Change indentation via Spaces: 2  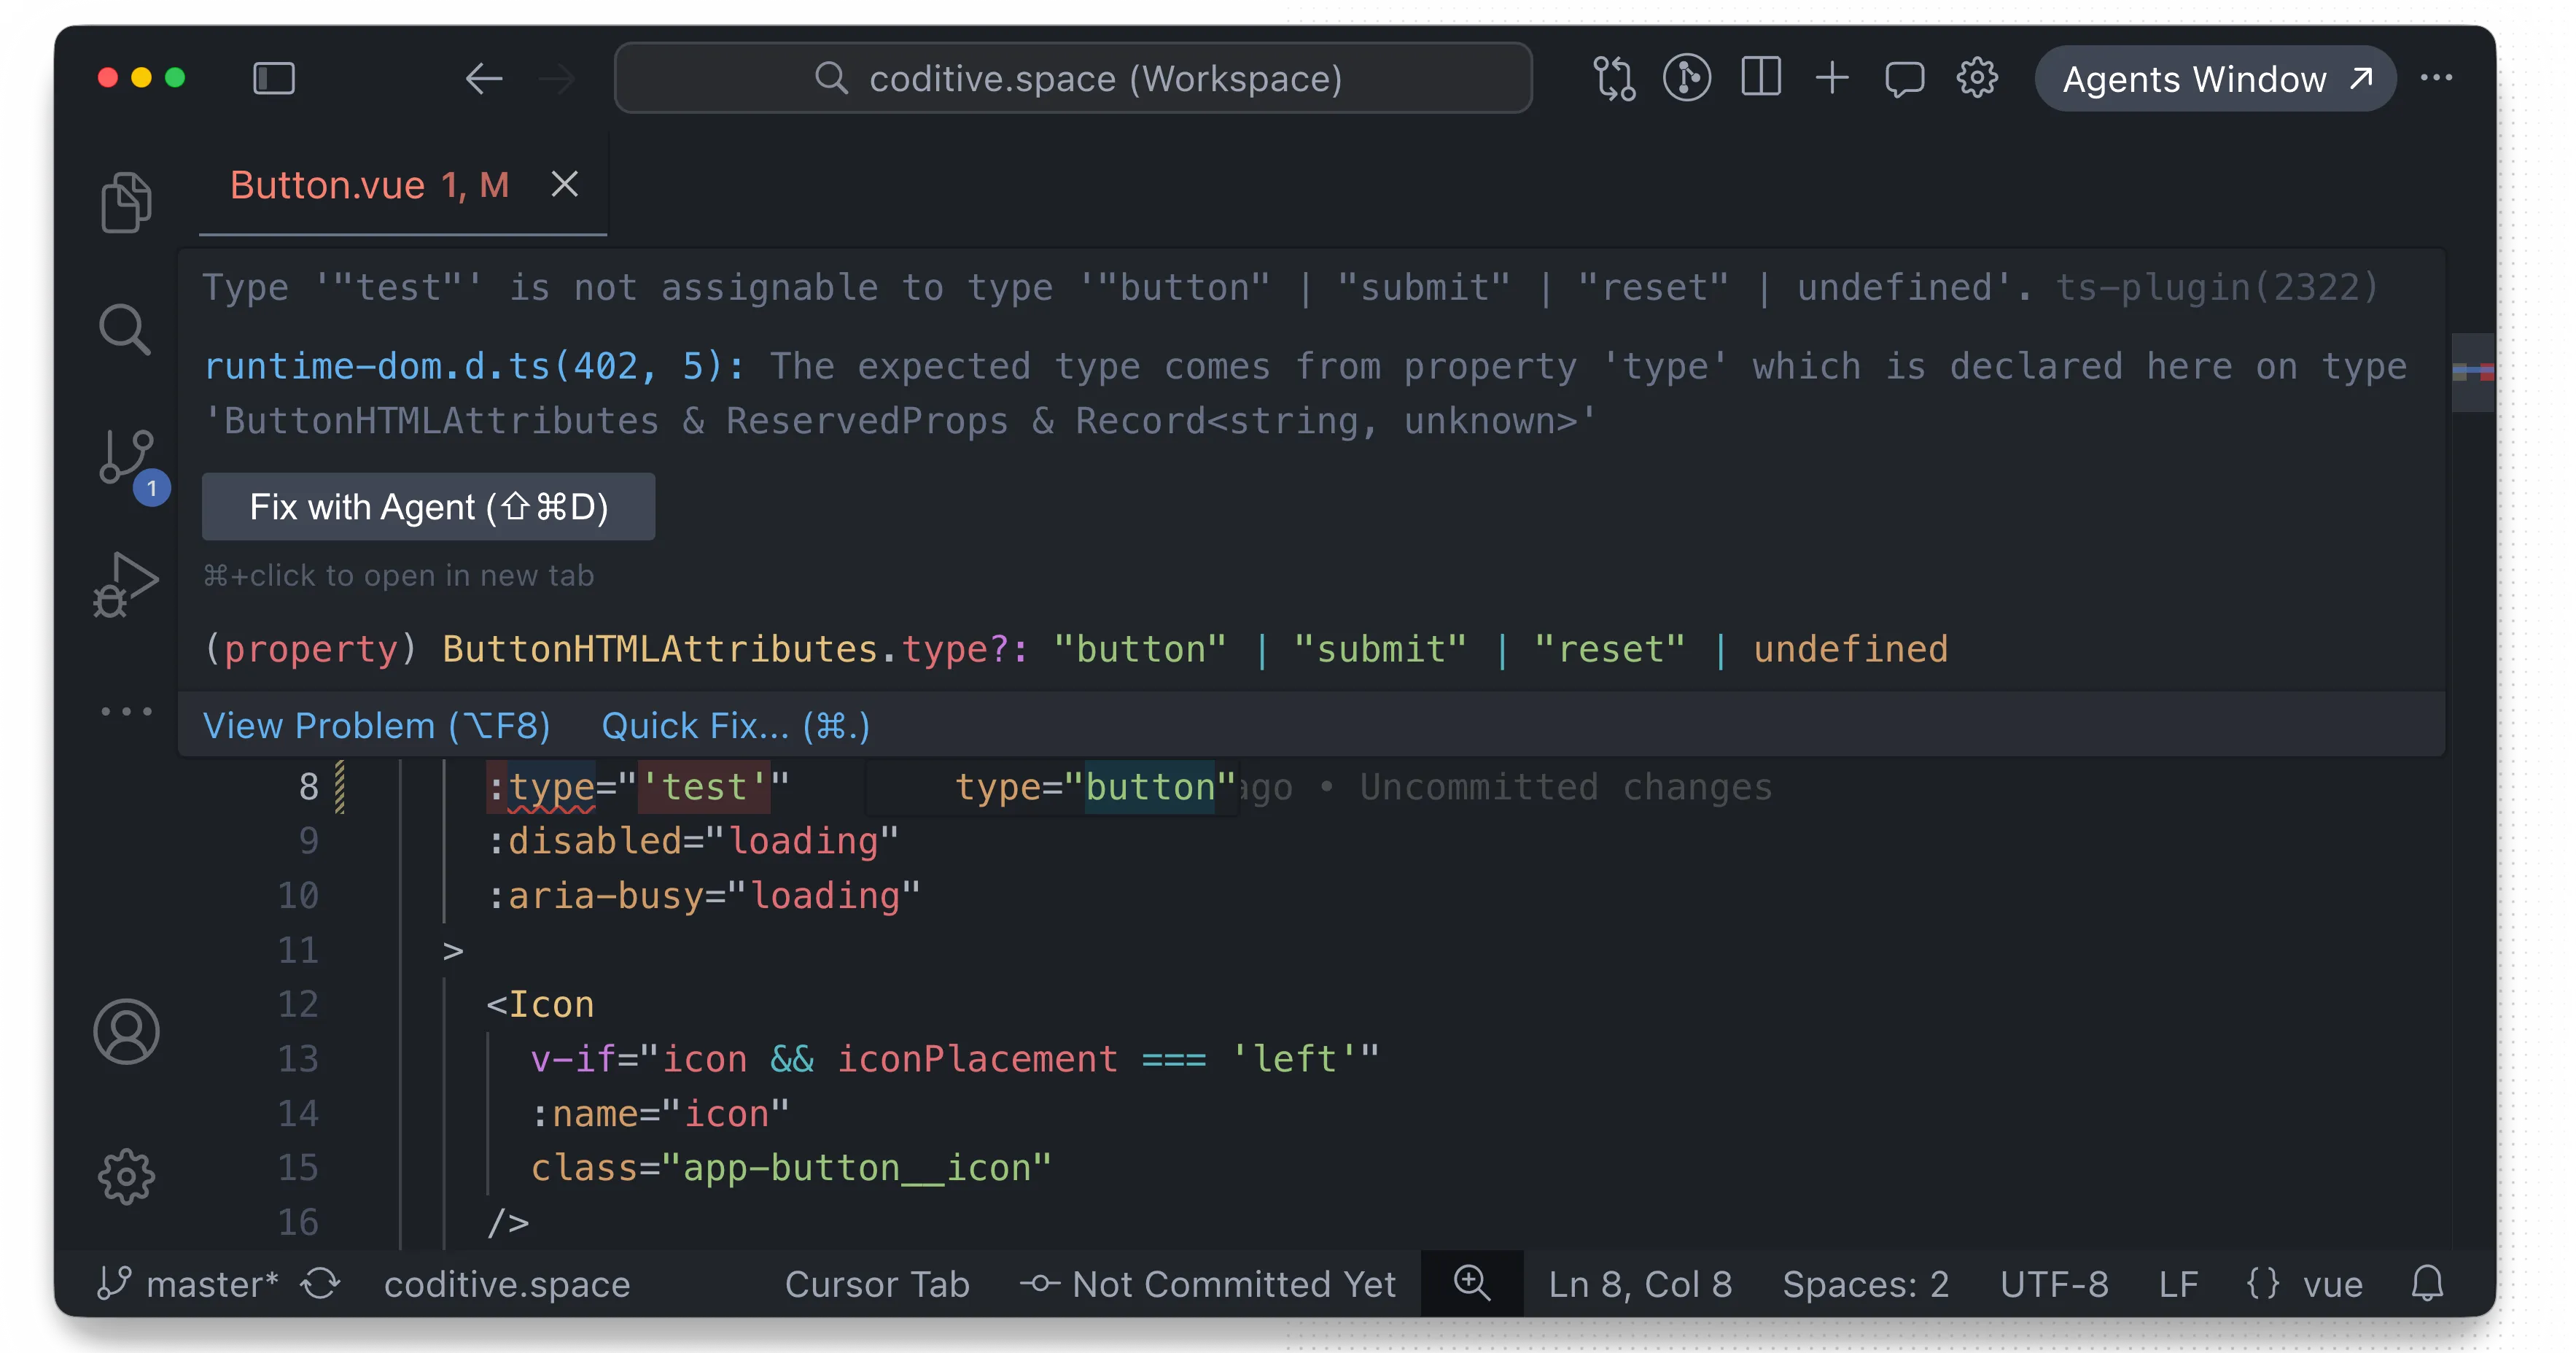point(1866,1284)
